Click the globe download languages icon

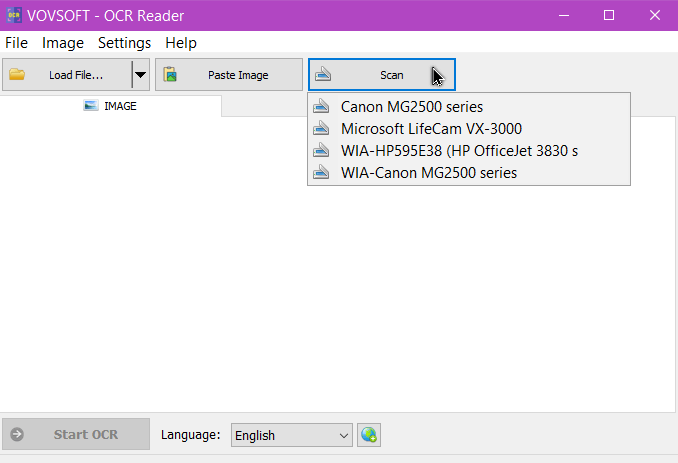click(x=369, y=435)
